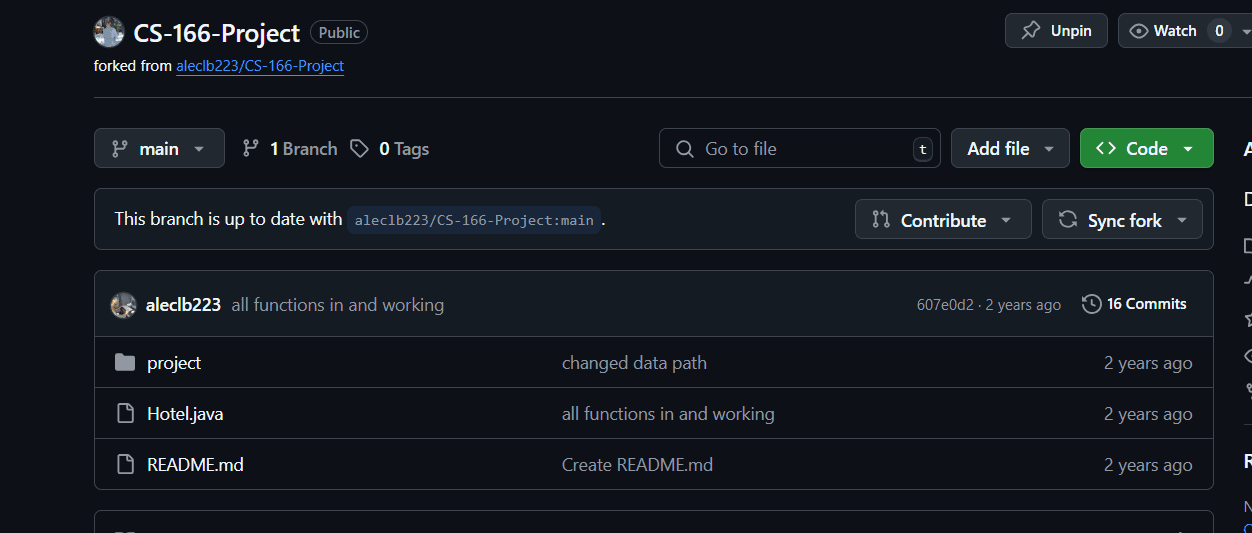
Task: Click the Public visibility badge
Action: [x=339, y=33]
